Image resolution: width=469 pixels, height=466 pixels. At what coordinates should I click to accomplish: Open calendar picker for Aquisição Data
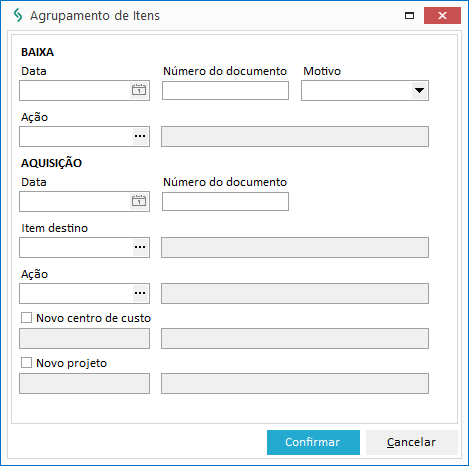click(139, 201)
